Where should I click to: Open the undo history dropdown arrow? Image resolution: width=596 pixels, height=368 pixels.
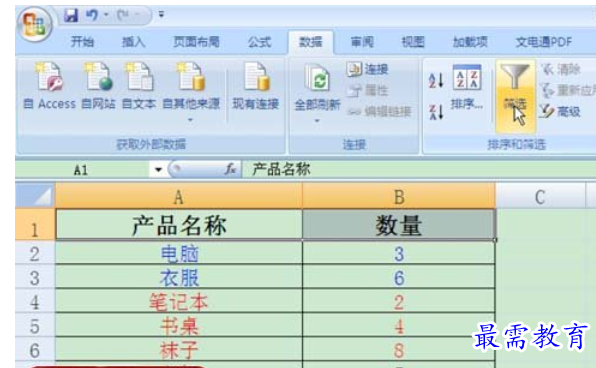pyautogui.click(x=106, y=15)
